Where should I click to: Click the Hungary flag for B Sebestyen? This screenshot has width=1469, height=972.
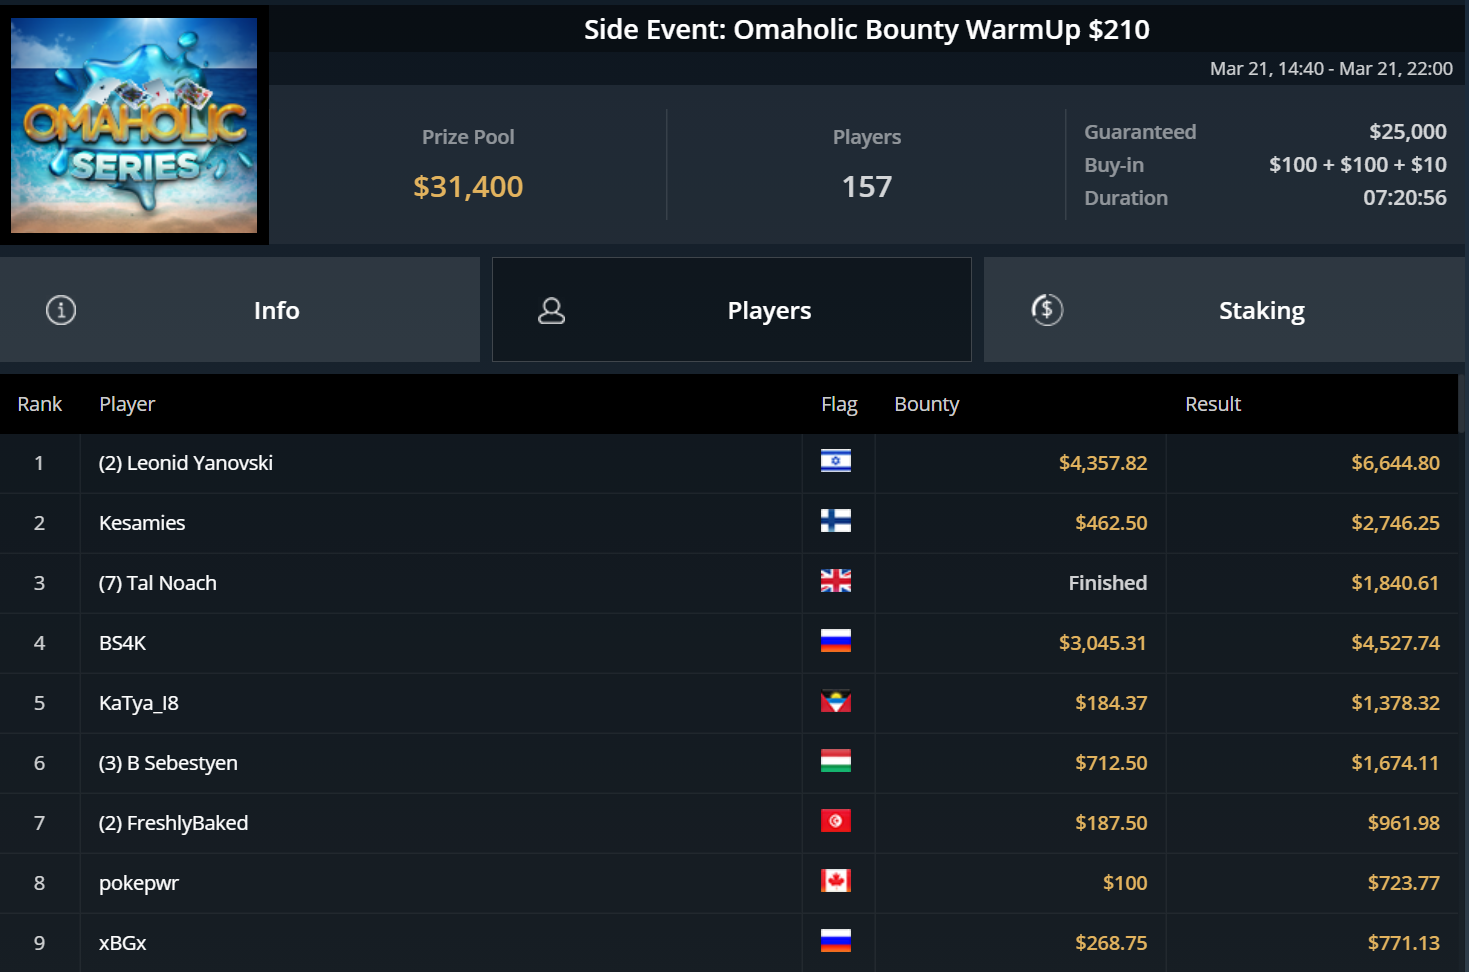point(836,761)
